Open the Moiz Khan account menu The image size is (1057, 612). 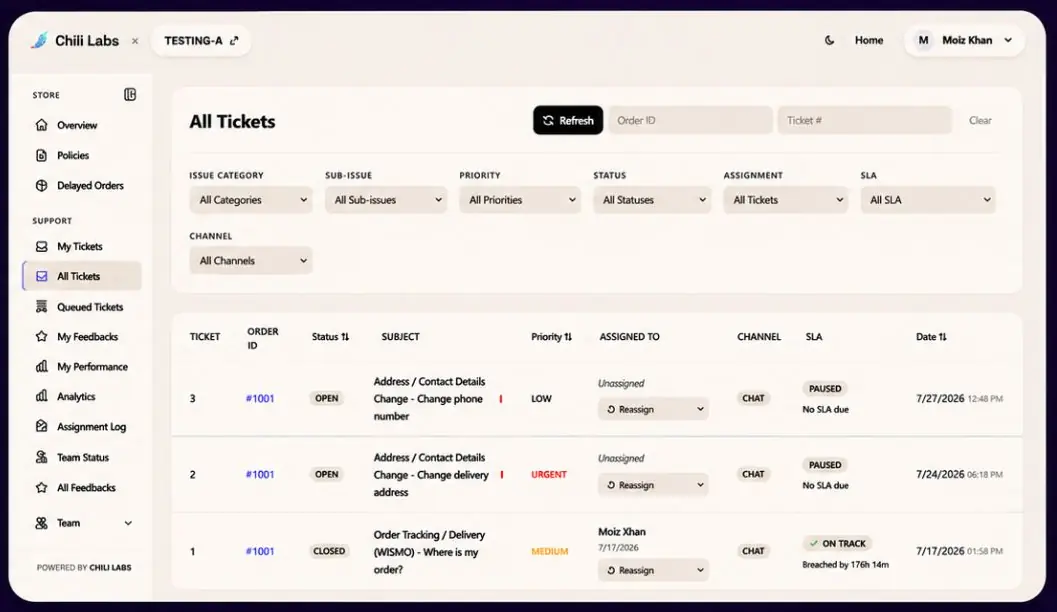point(965,40)
